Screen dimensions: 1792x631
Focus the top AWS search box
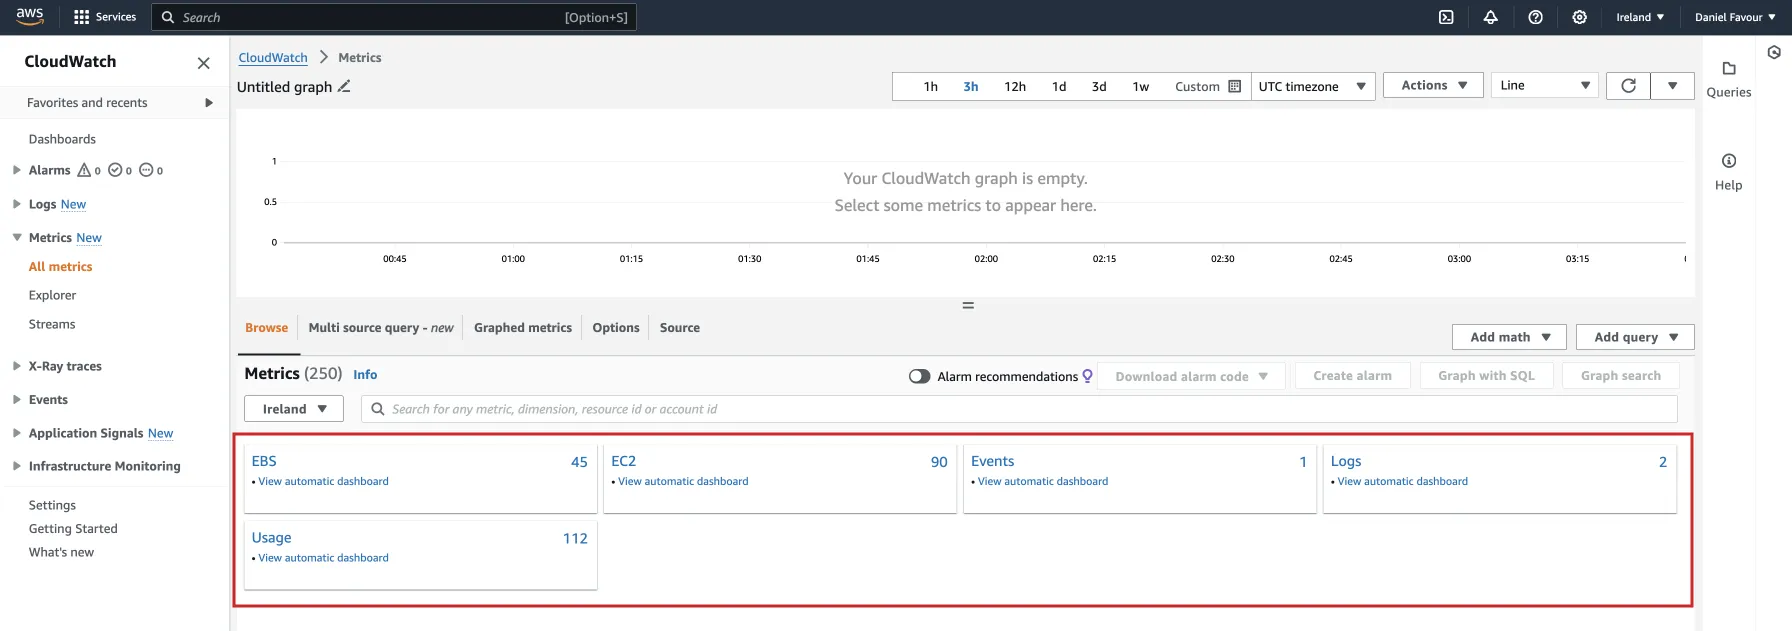tap(394, 17)
